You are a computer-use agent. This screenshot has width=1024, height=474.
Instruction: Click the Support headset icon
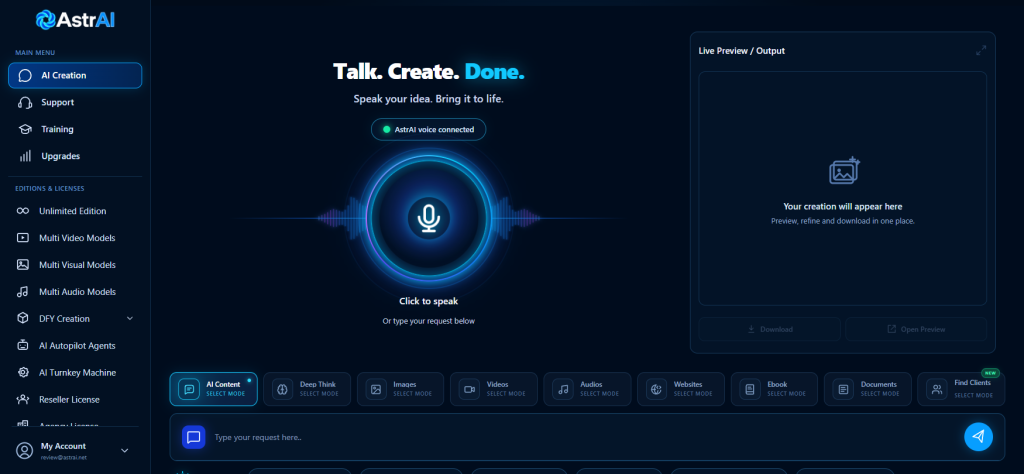25,103
